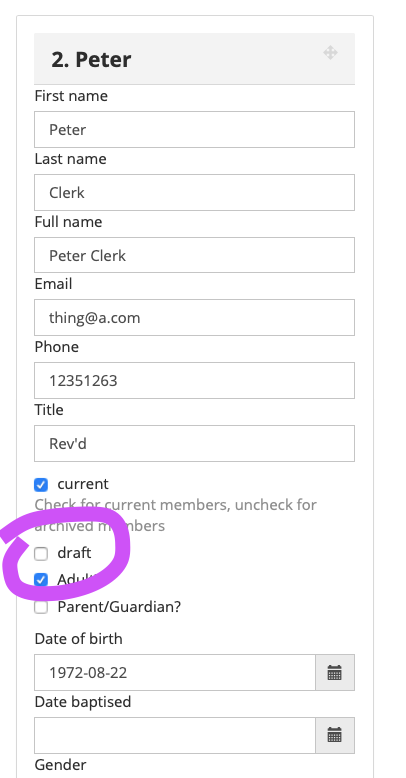Tick the Parent/Guardian? checkbox

pos(41,607)
